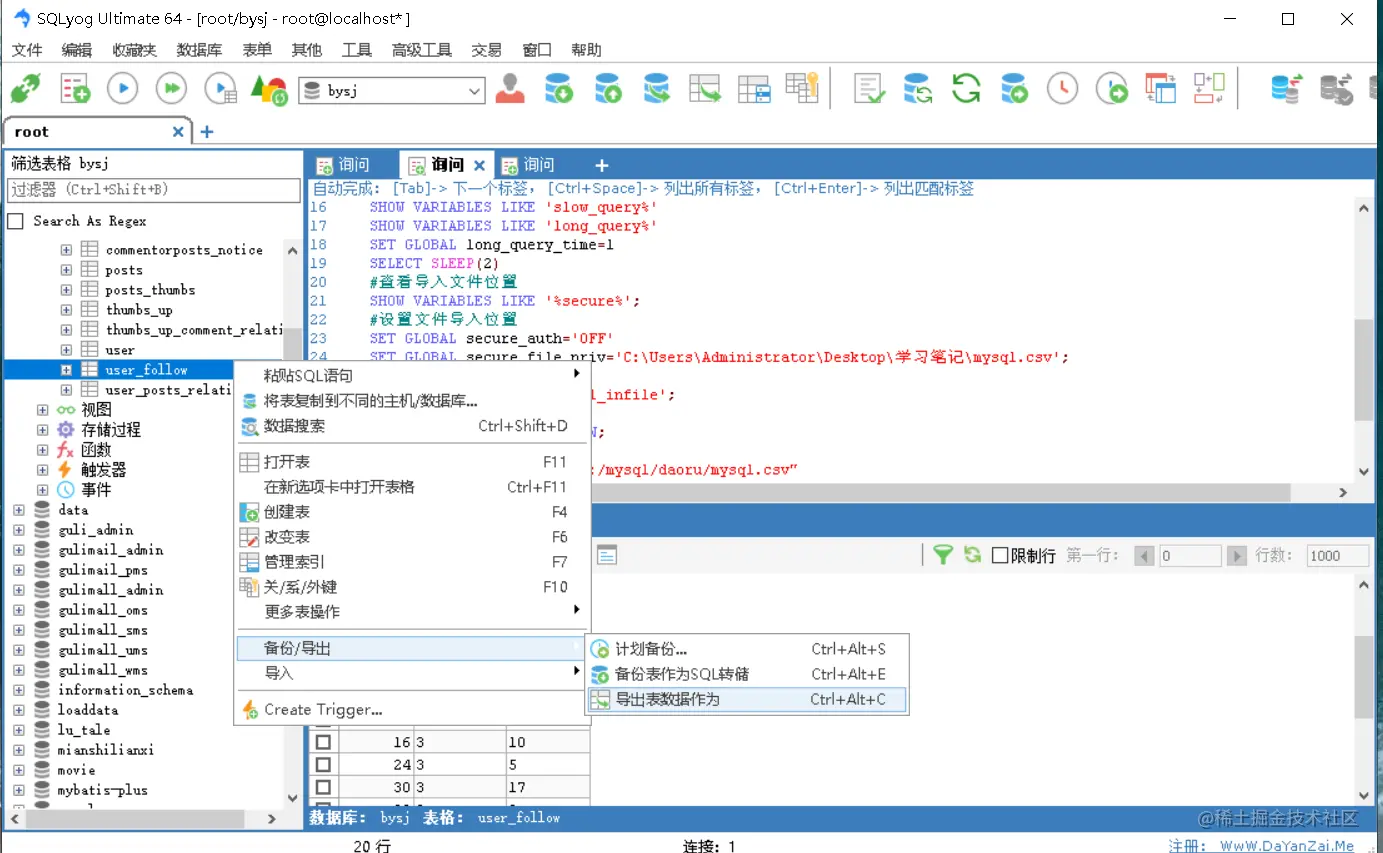The image size is (1383, 853).
Task: Go to the next page of result rows
Action: [1236, 556]
